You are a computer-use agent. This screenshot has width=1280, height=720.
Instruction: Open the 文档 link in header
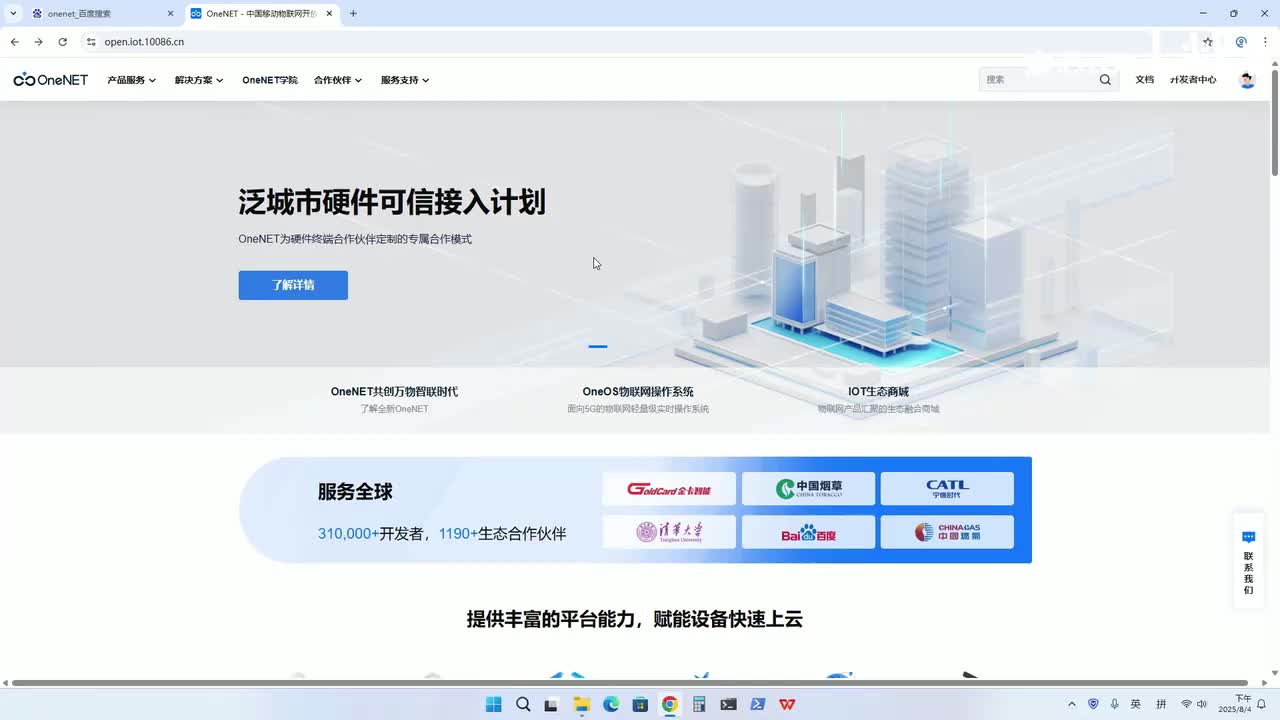coord(1145,80)
